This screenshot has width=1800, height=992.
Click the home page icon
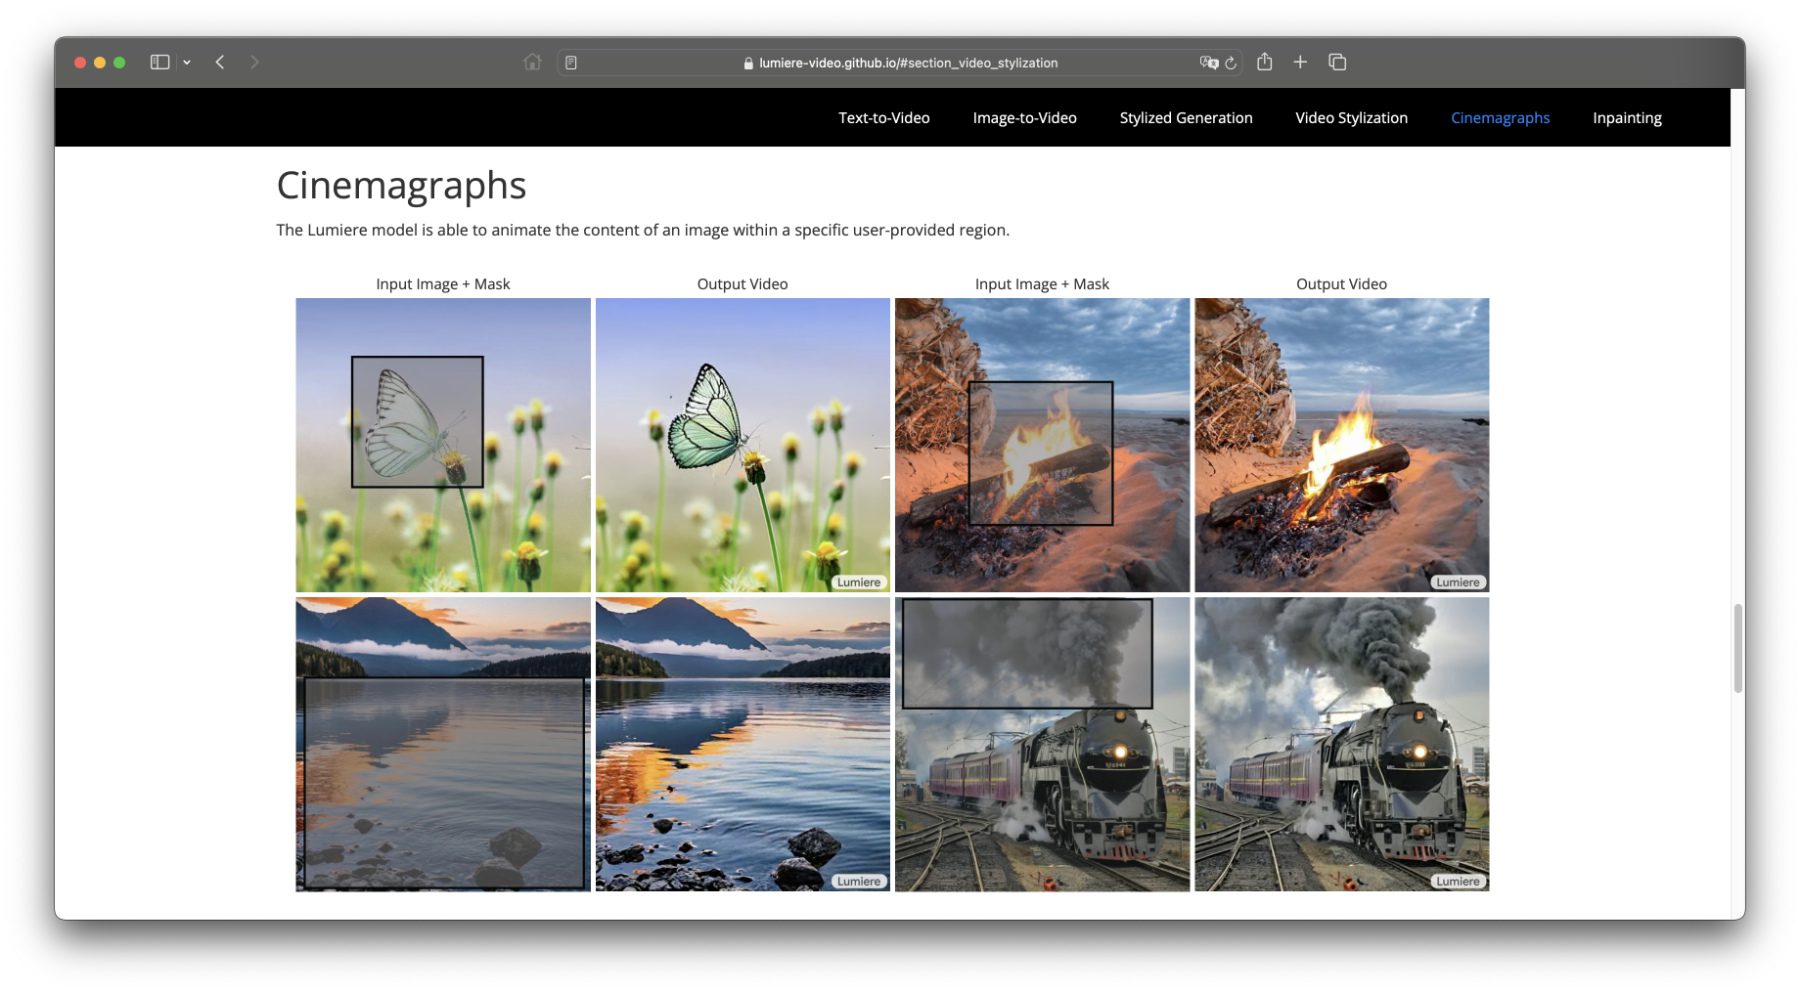(x=532, y=62)
